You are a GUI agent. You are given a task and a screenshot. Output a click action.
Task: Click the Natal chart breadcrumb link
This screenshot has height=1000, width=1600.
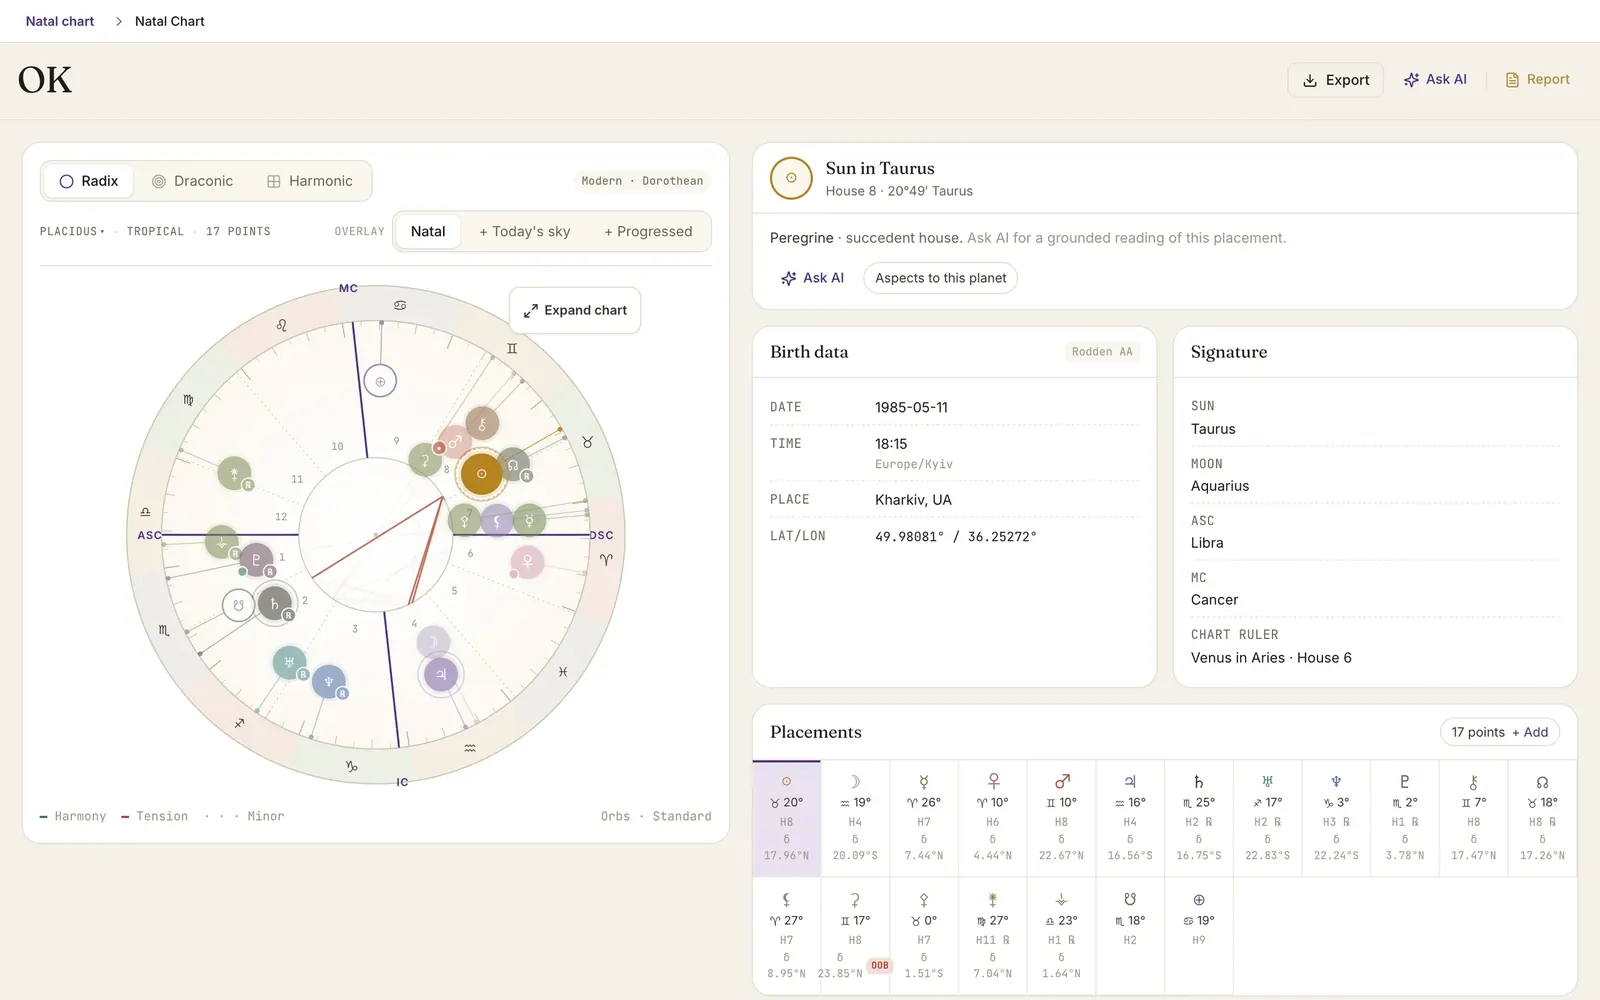point(60,21)
